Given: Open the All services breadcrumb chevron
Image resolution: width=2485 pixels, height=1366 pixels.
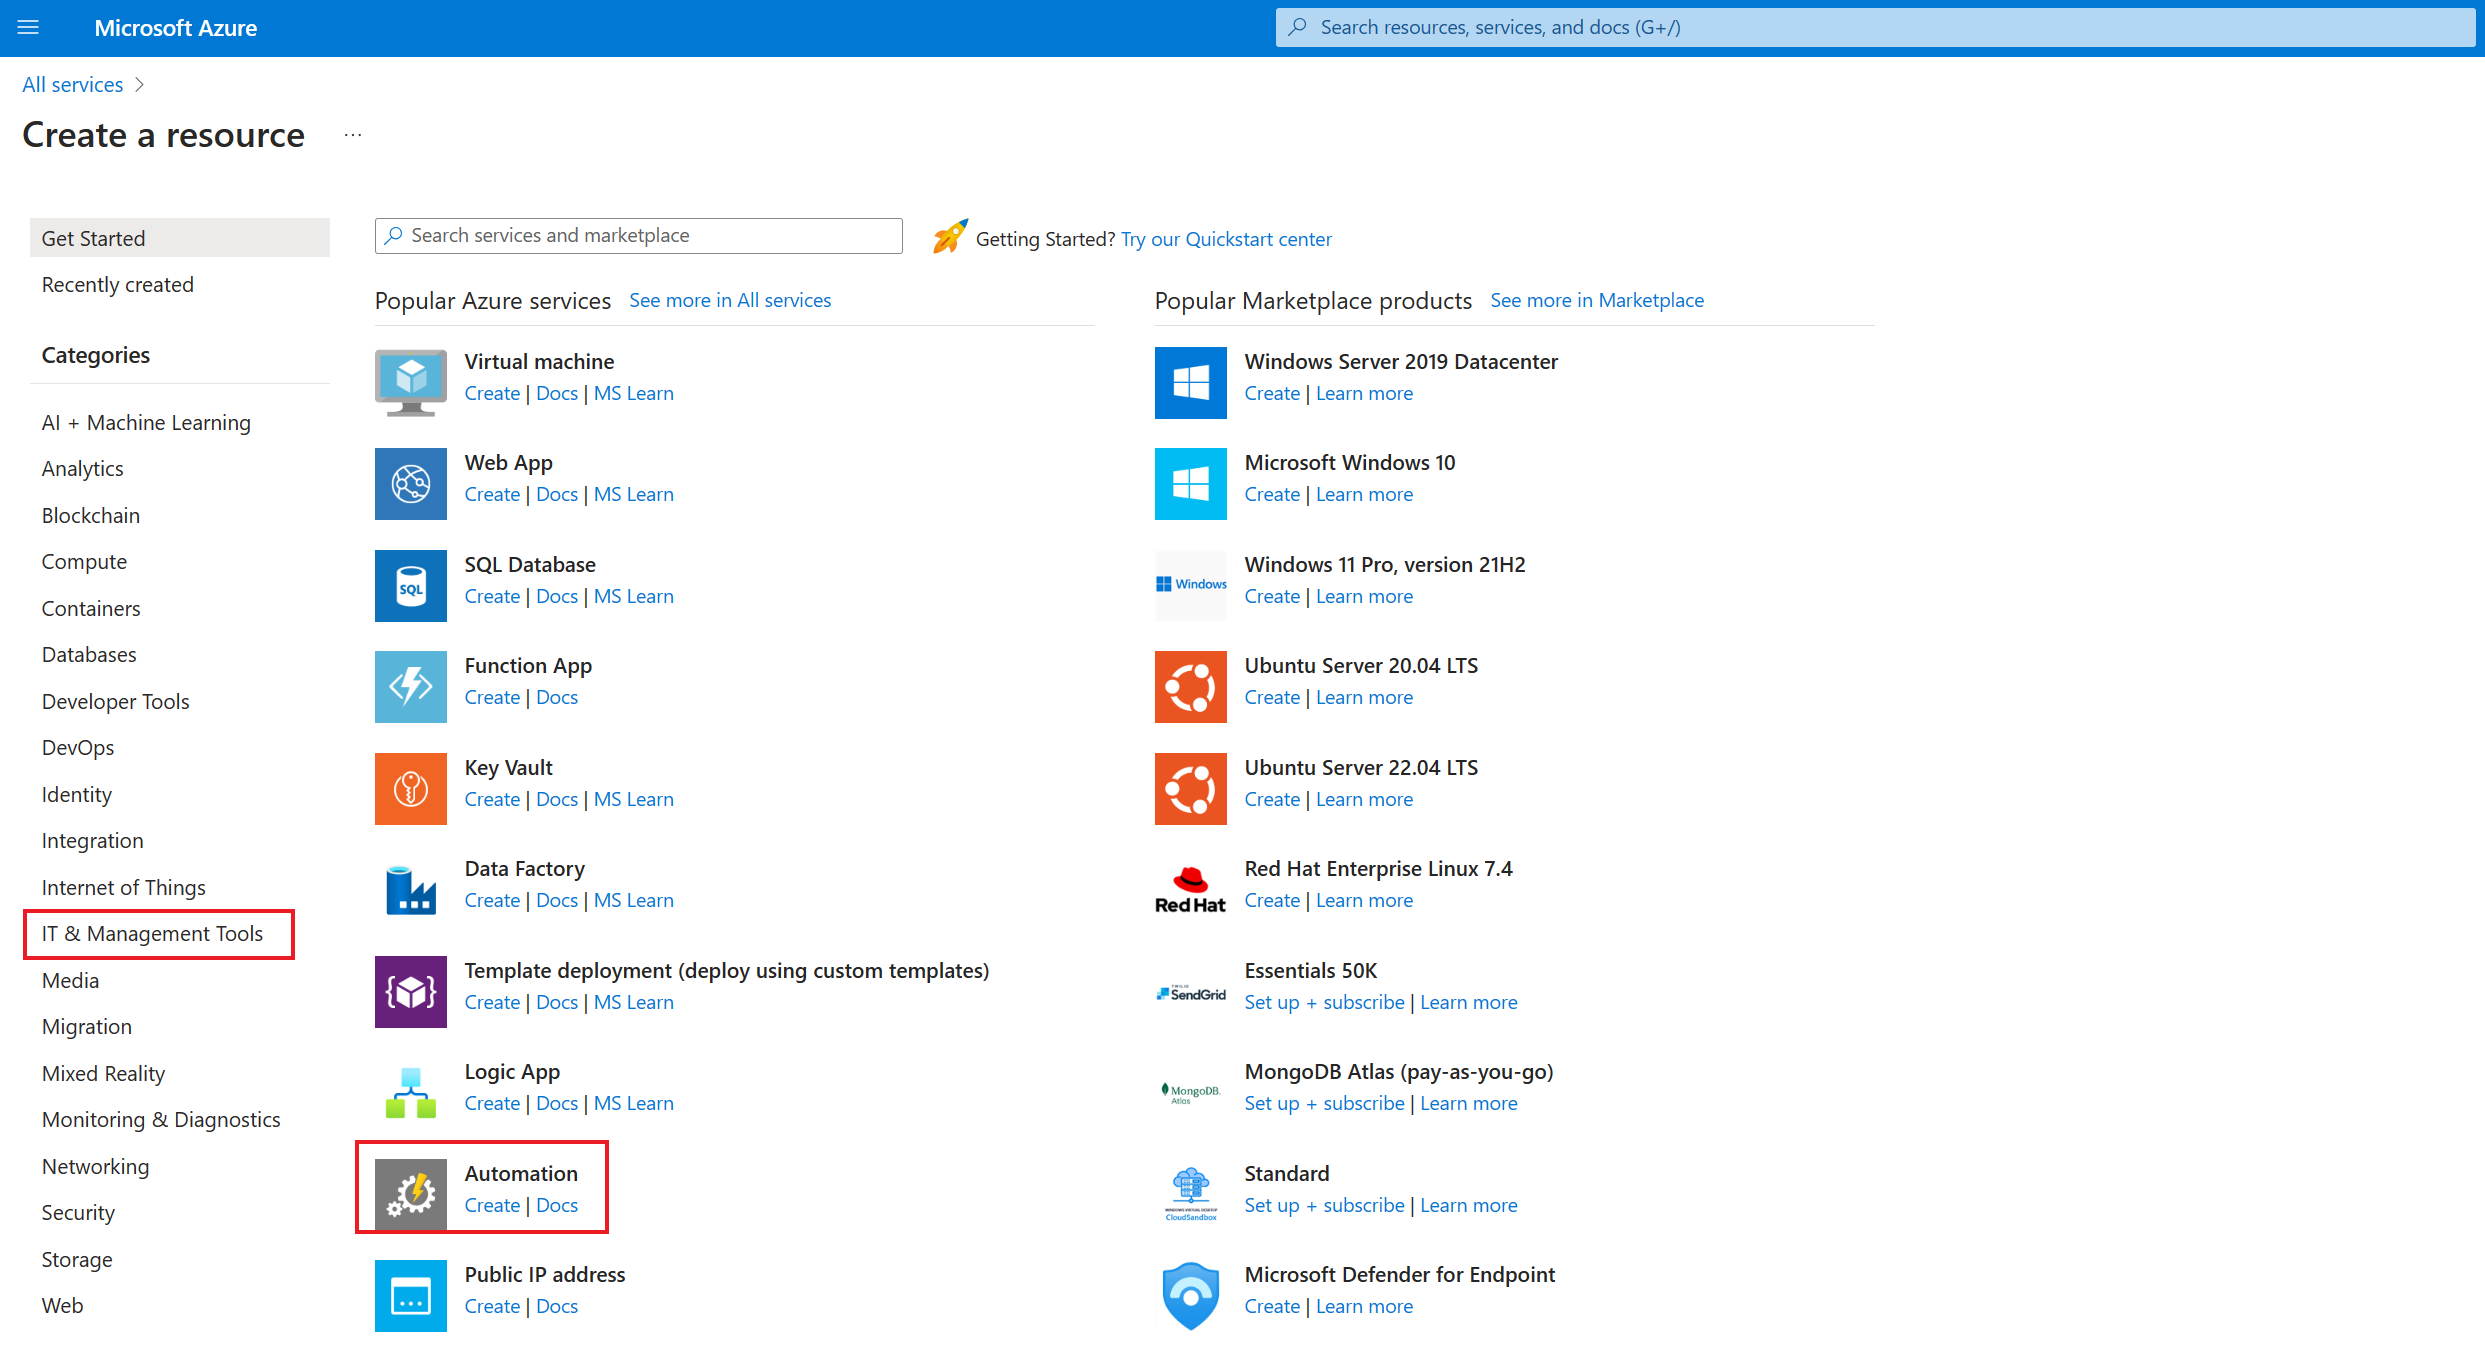Looking at the screenshot, I should 139,84.
